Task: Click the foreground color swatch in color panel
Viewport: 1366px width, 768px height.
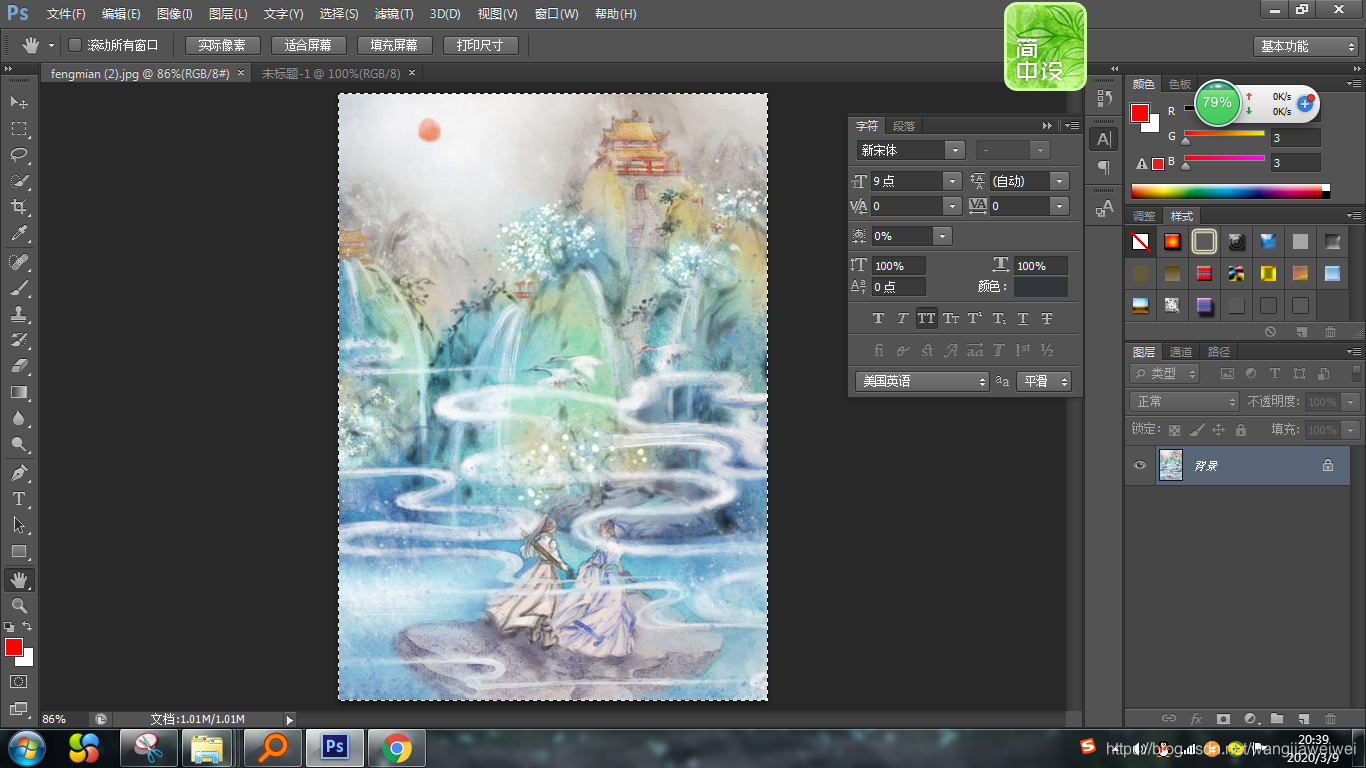Action: (x=1140, y=113)
